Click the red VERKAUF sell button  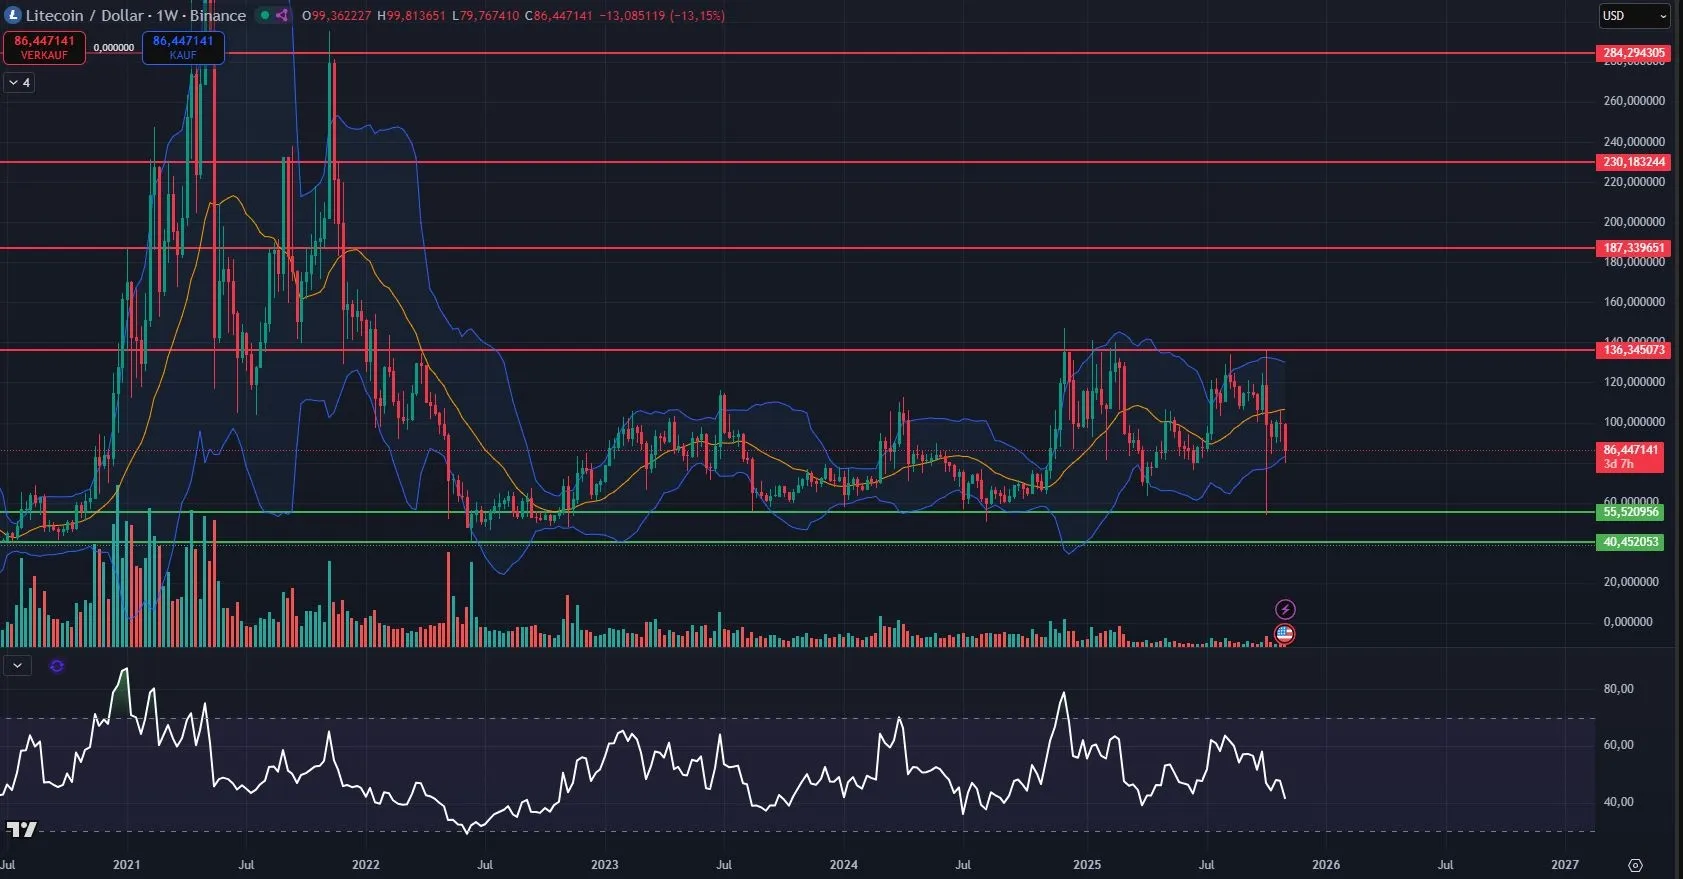click(44, 47)
